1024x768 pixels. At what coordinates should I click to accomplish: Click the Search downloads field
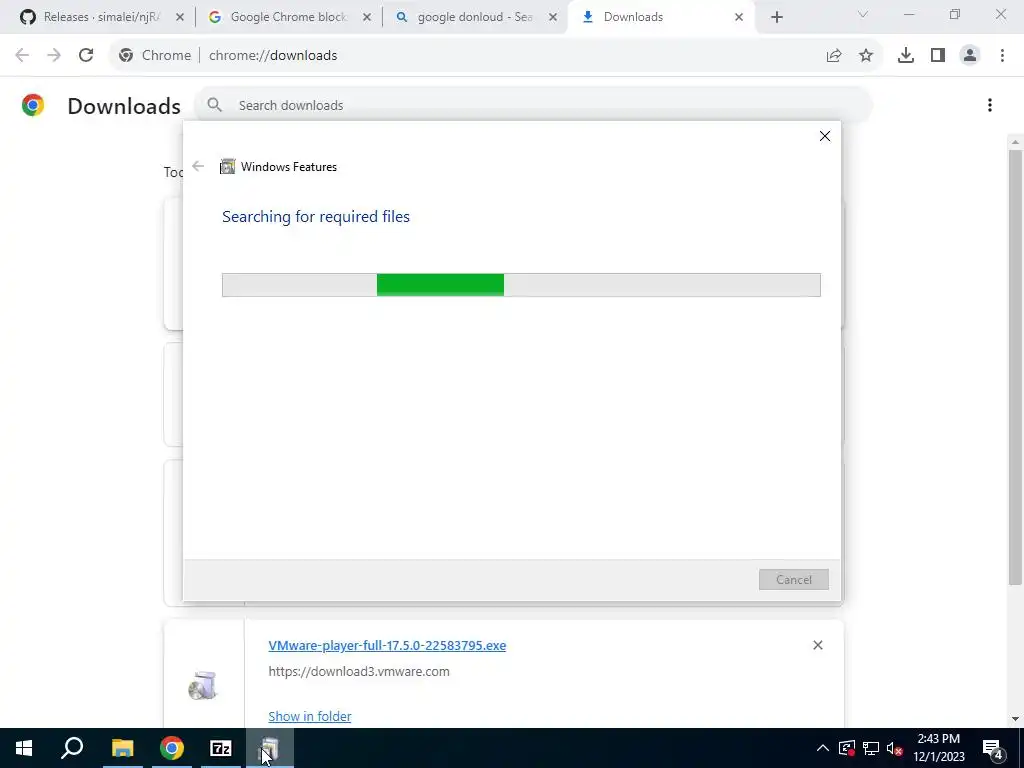click(534, 105)
